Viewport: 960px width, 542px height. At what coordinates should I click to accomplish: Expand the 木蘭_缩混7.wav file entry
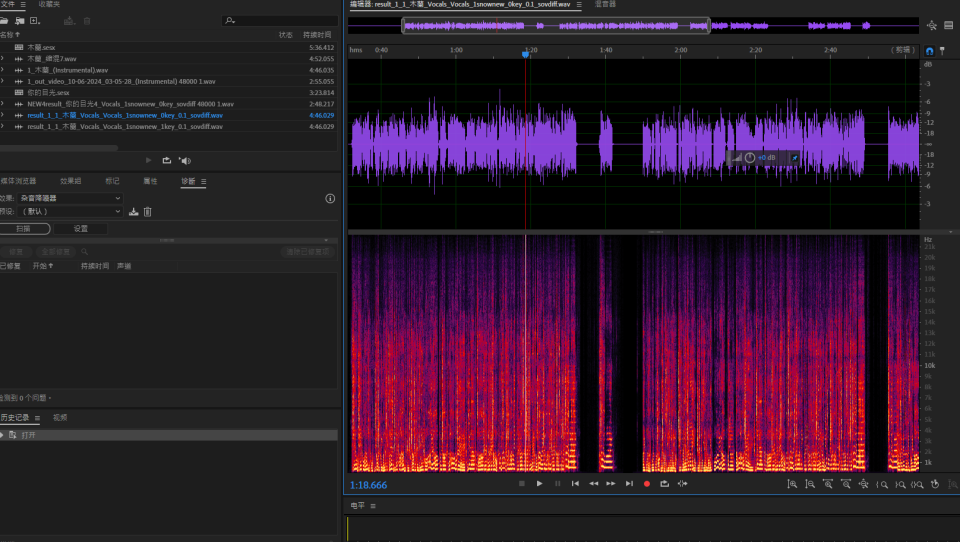pyautogui.click(x=3, y=59)
